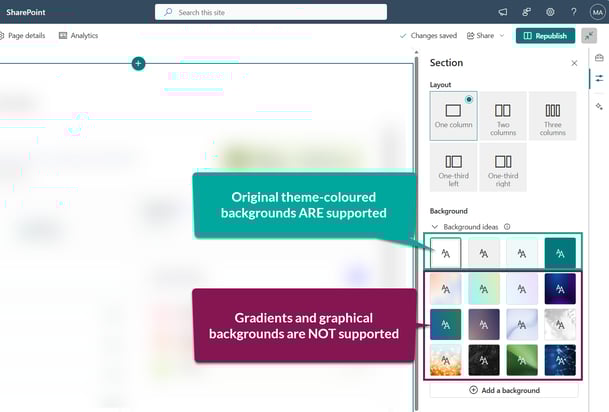
Task: Open the sparkle design ideas icon
Action: coord(599,105)
